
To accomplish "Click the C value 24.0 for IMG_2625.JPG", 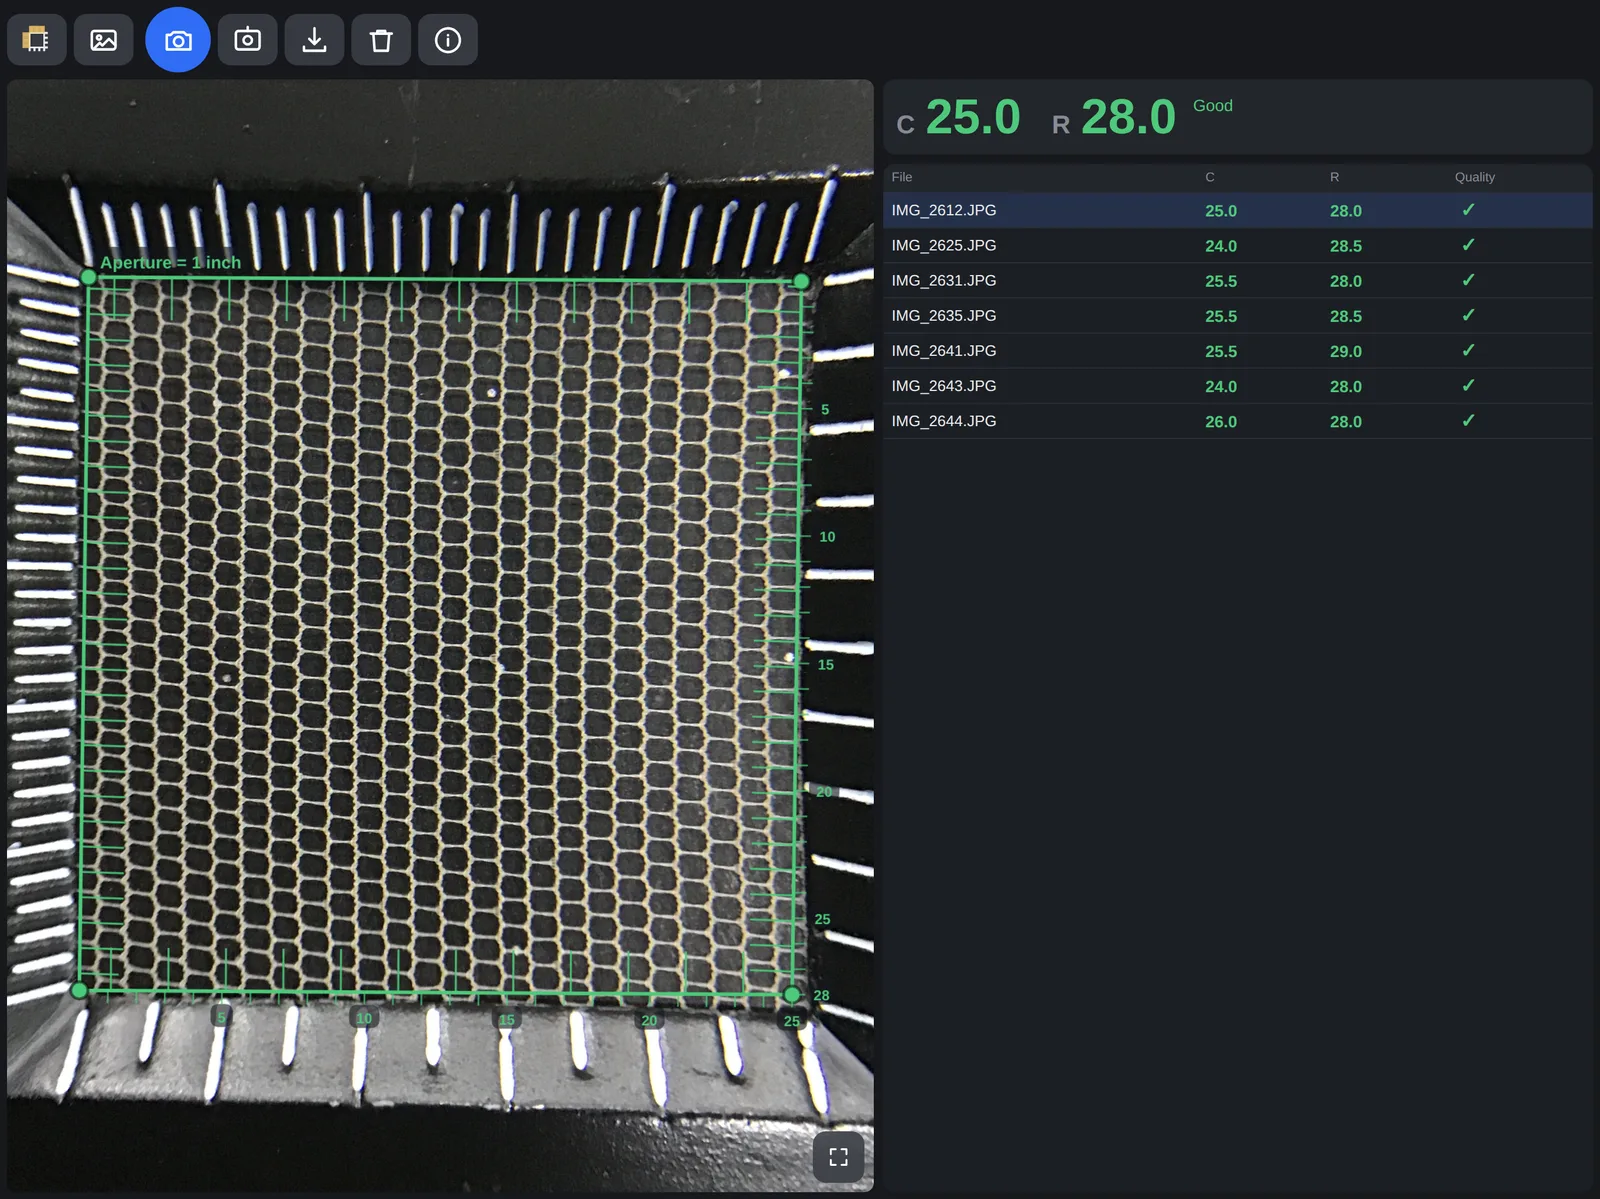I will (x=1221, y=246).
